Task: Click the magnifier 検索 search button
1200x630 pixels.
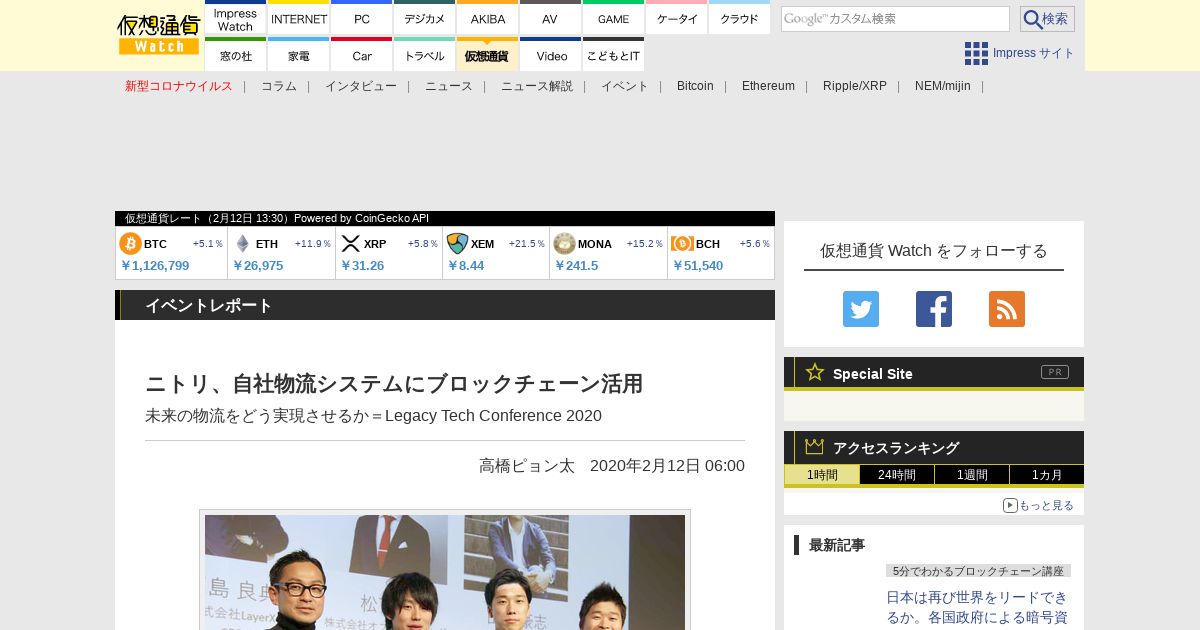Action: (1047, 19)
